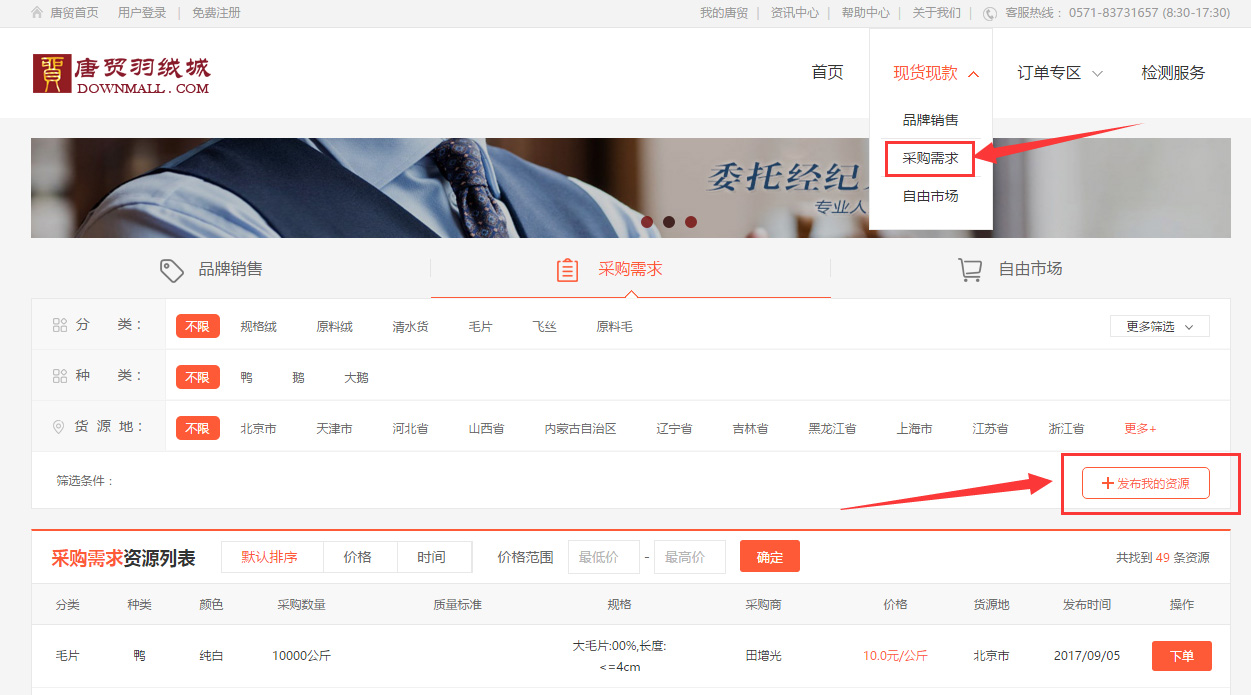Filter species by 鹅
This screenshot has height=695, width=1251.
[298, 377]
